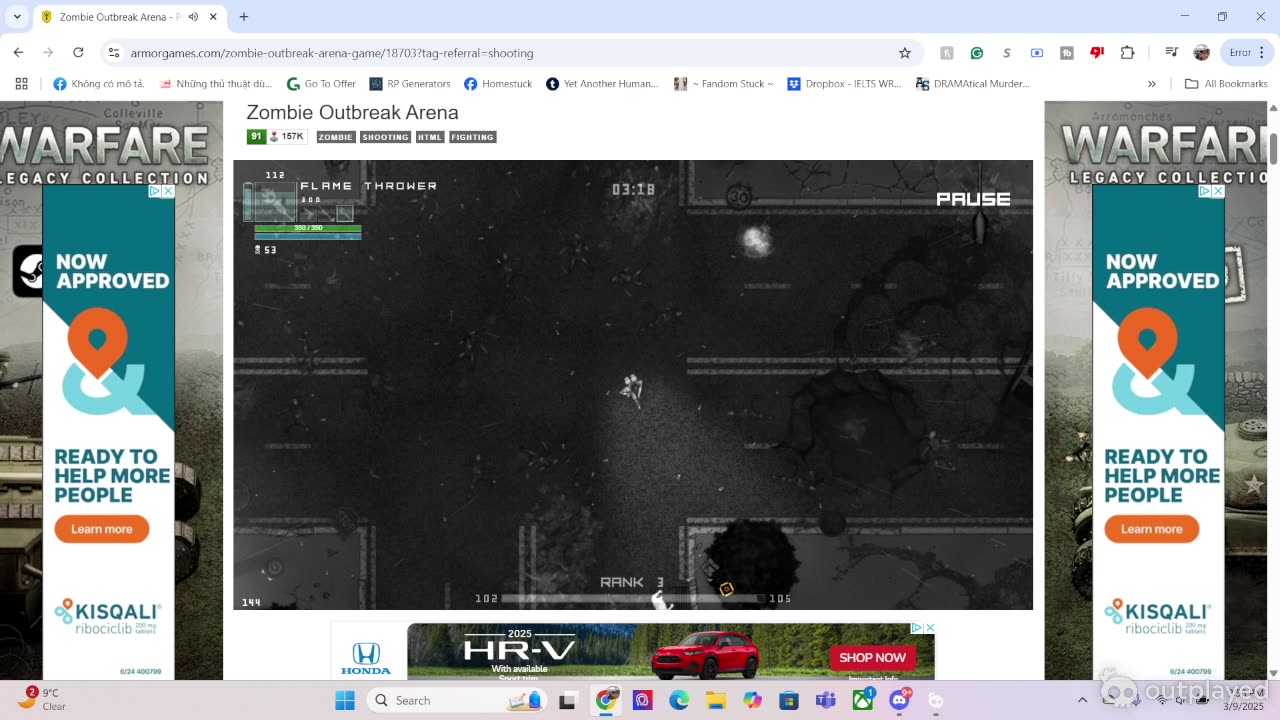Open the Yet Another Human bookmark
The width and height of the screenshot is (1280, 720).
[x=601, y=84]
